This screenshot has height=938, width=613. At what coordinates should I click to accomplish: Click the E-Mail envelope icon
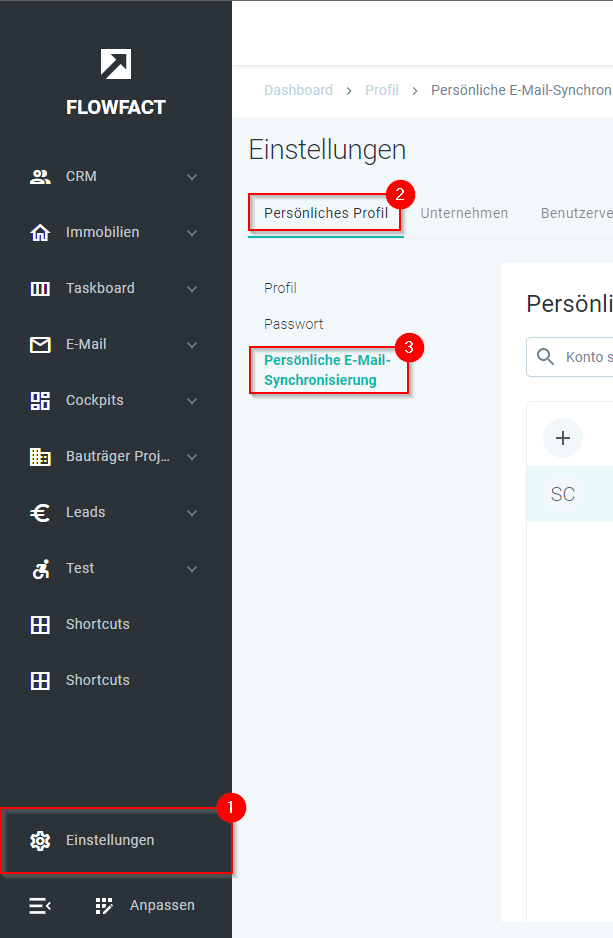tap(40, 345)
